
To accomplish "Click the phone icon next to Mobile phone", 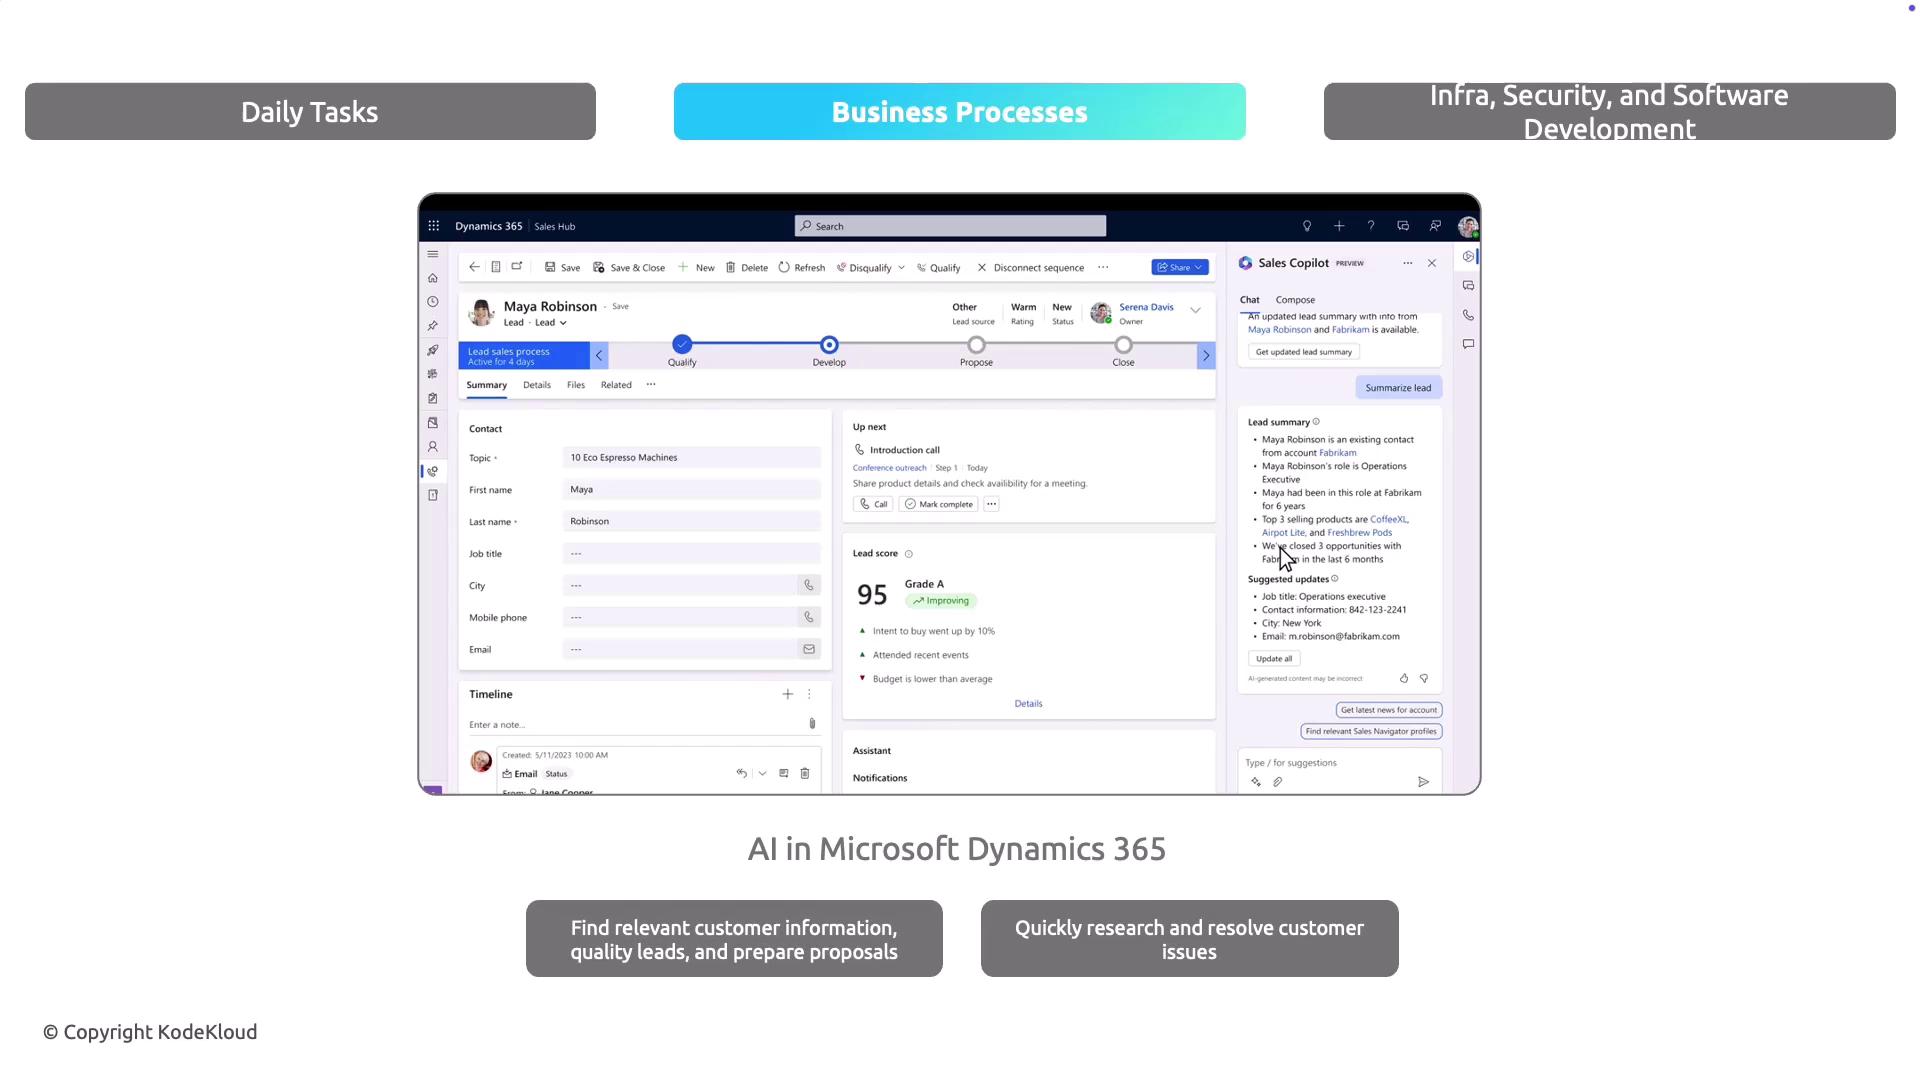I will (809, 618).
